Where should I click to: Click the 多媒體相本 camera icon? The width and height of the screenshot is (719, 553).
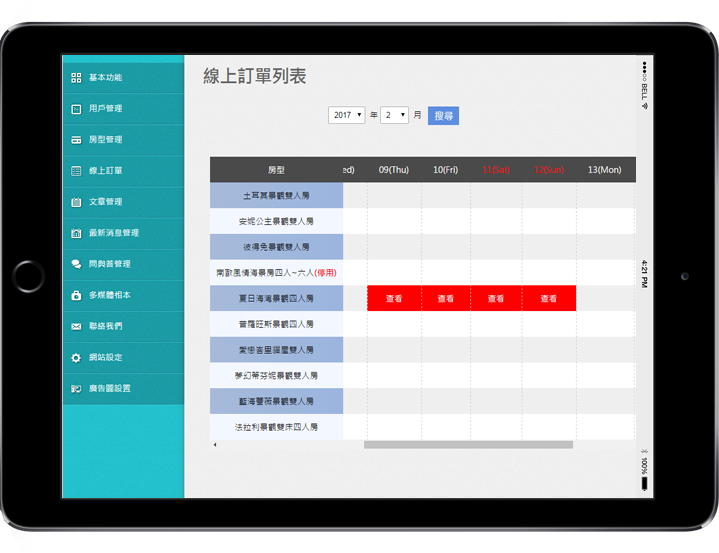pos(76,295)
